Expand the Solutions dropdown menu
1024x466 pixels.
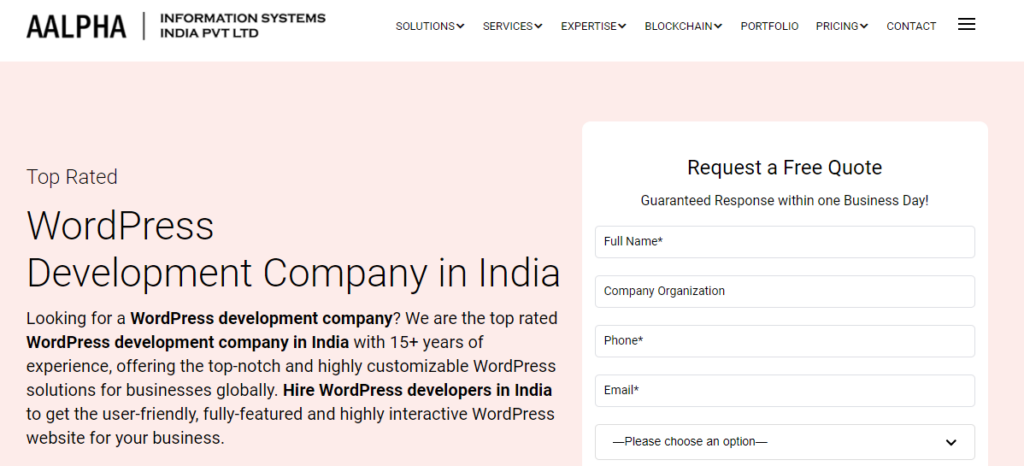(x=430, y=26)
